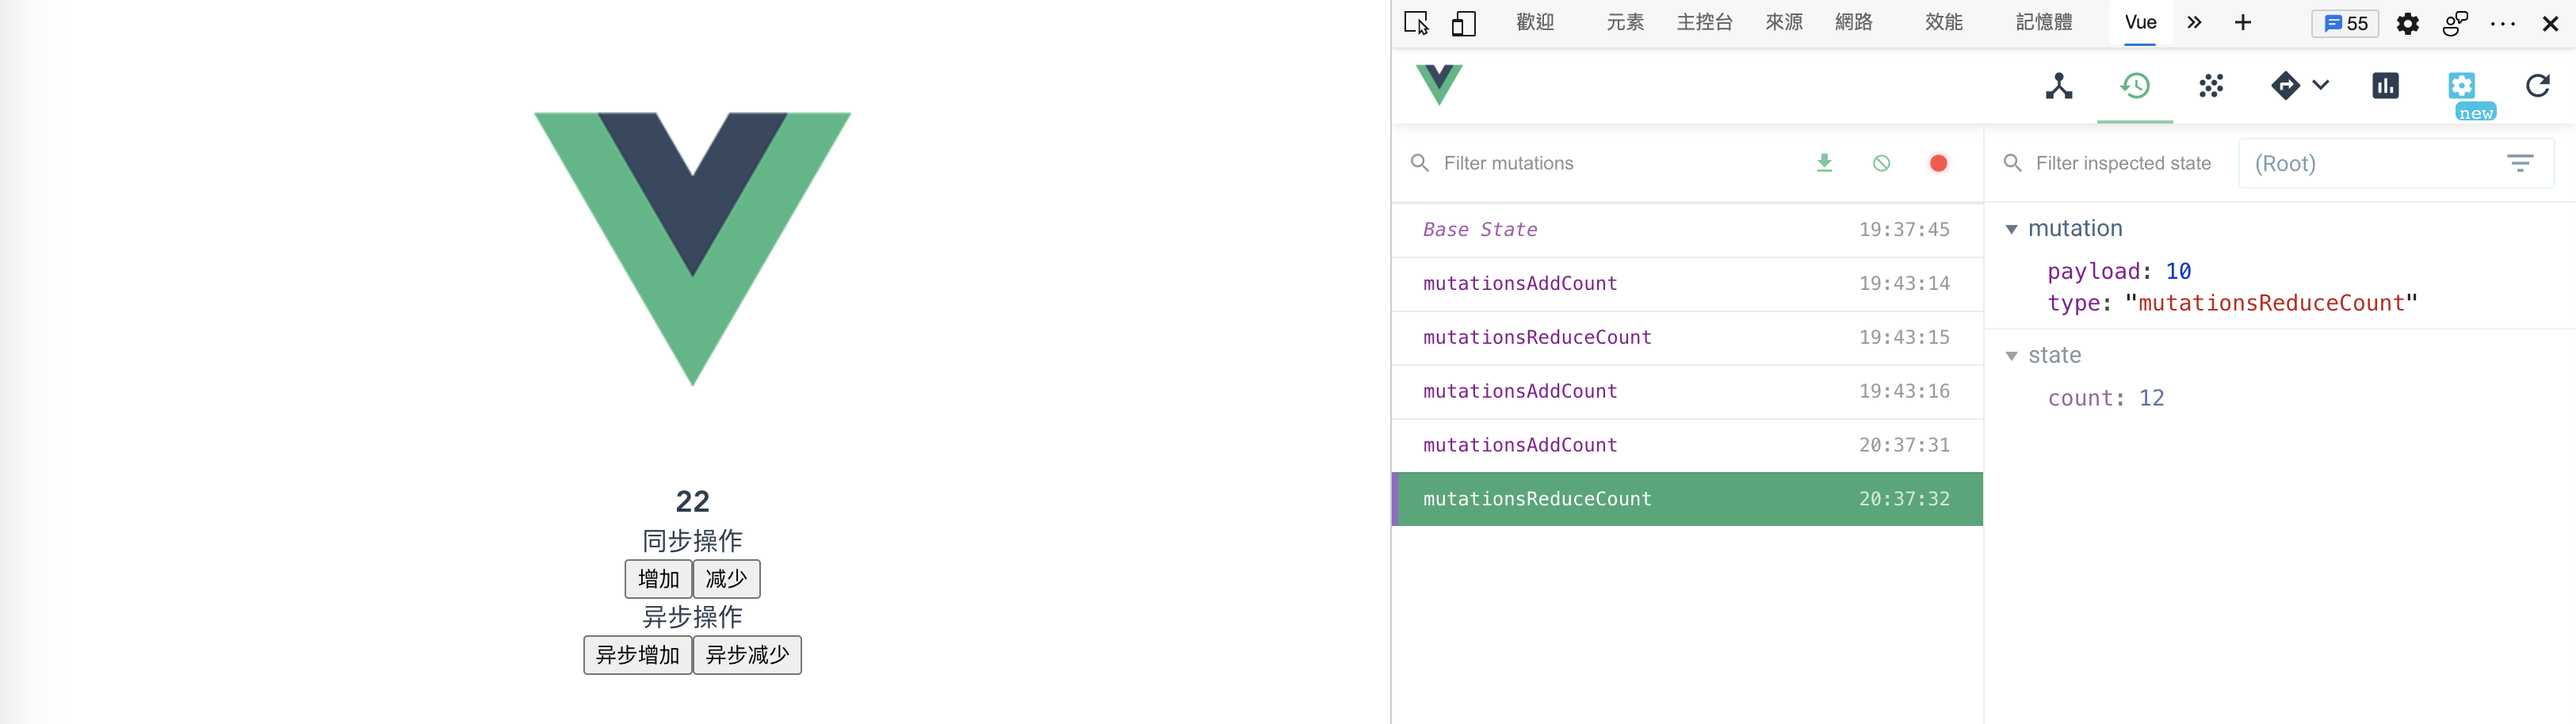Viewport: 2576px width, 724px height.
Task: Open the 網路 tab
Action: (1854, 22)
